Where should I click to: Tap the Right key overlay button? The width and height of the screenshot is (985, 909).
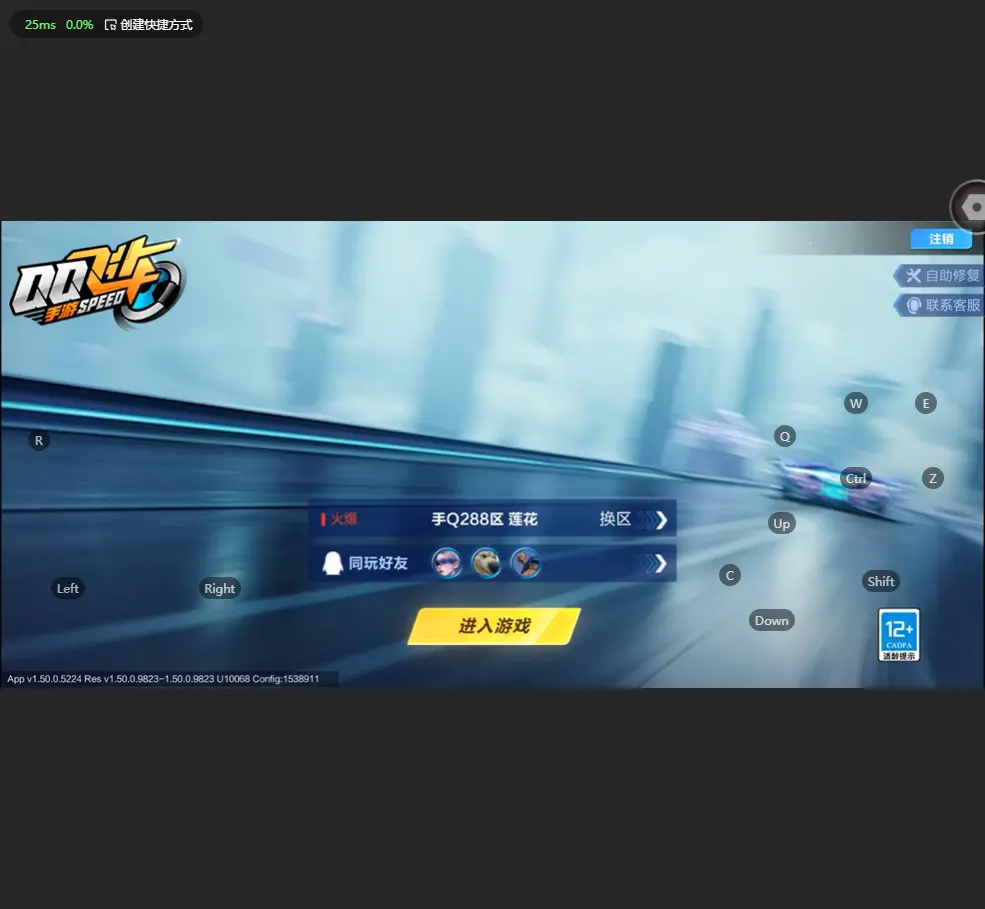click(x=219, y=588)
